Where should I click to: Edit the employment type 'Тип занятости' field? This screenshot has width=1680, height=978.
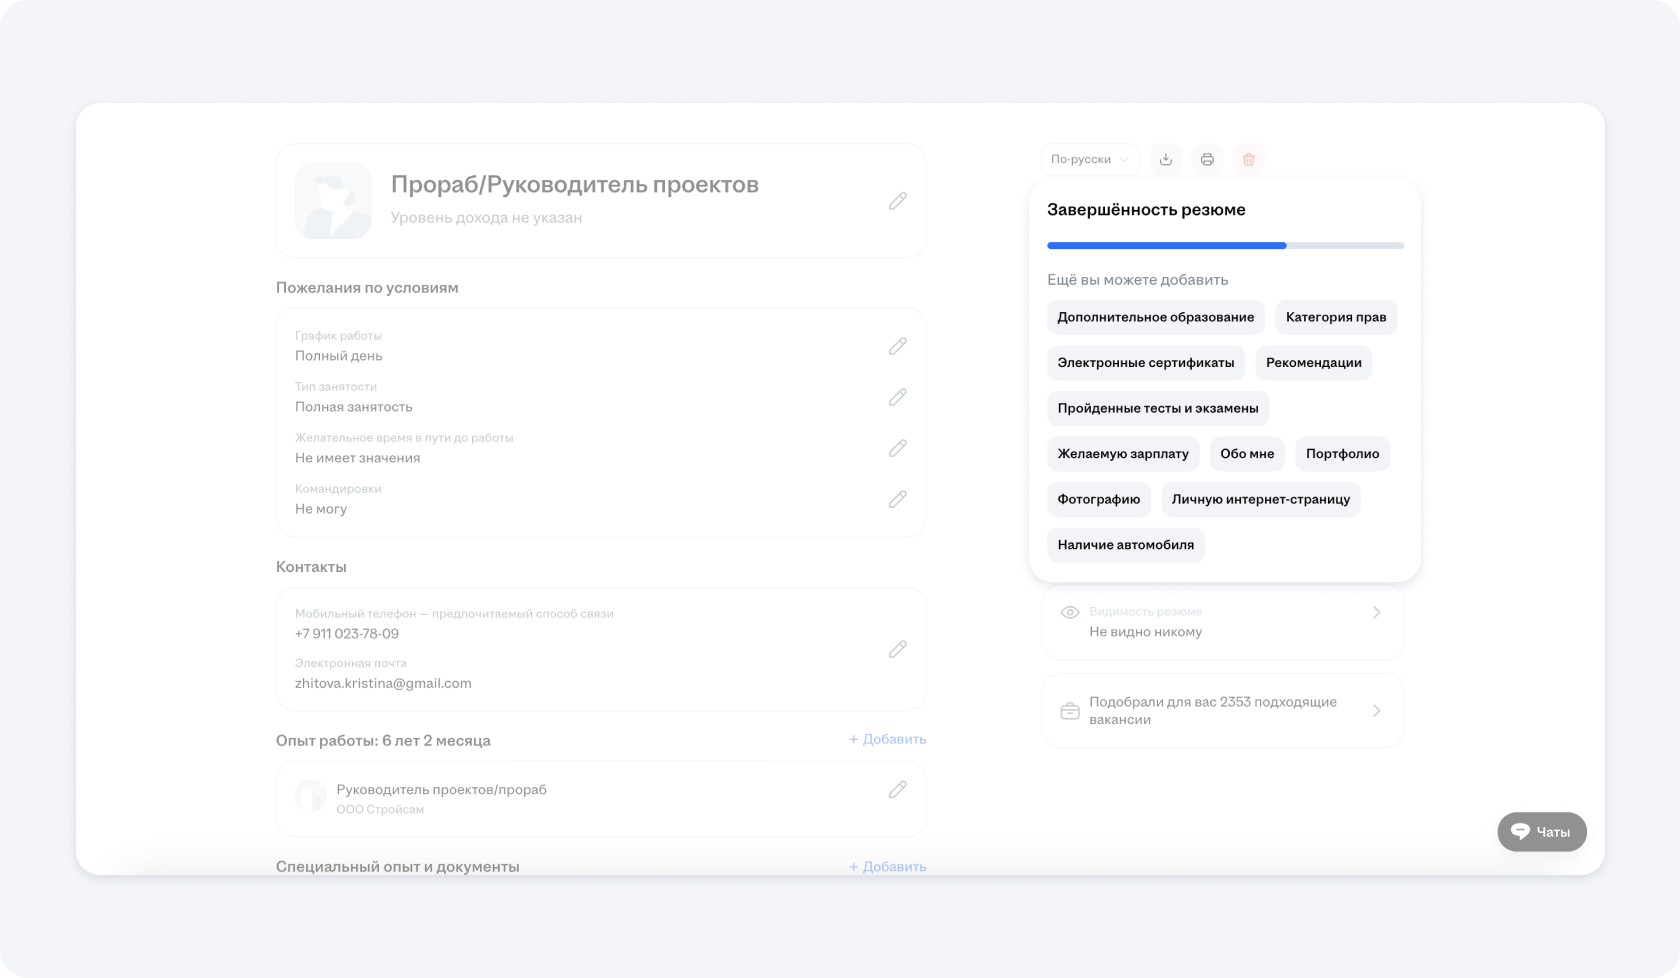point(897,397)
